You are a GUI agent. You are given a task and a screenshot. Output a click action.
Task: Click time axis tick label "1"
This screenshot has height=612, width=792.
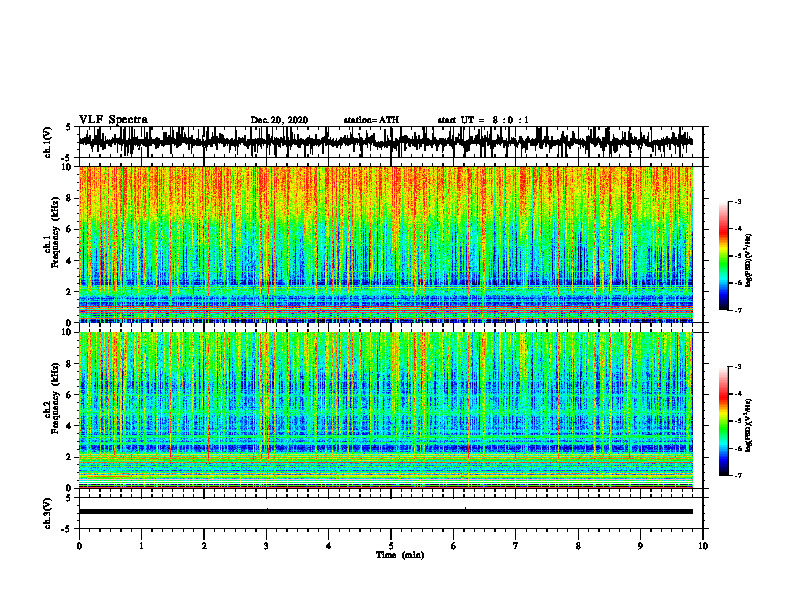click(142, 546)
